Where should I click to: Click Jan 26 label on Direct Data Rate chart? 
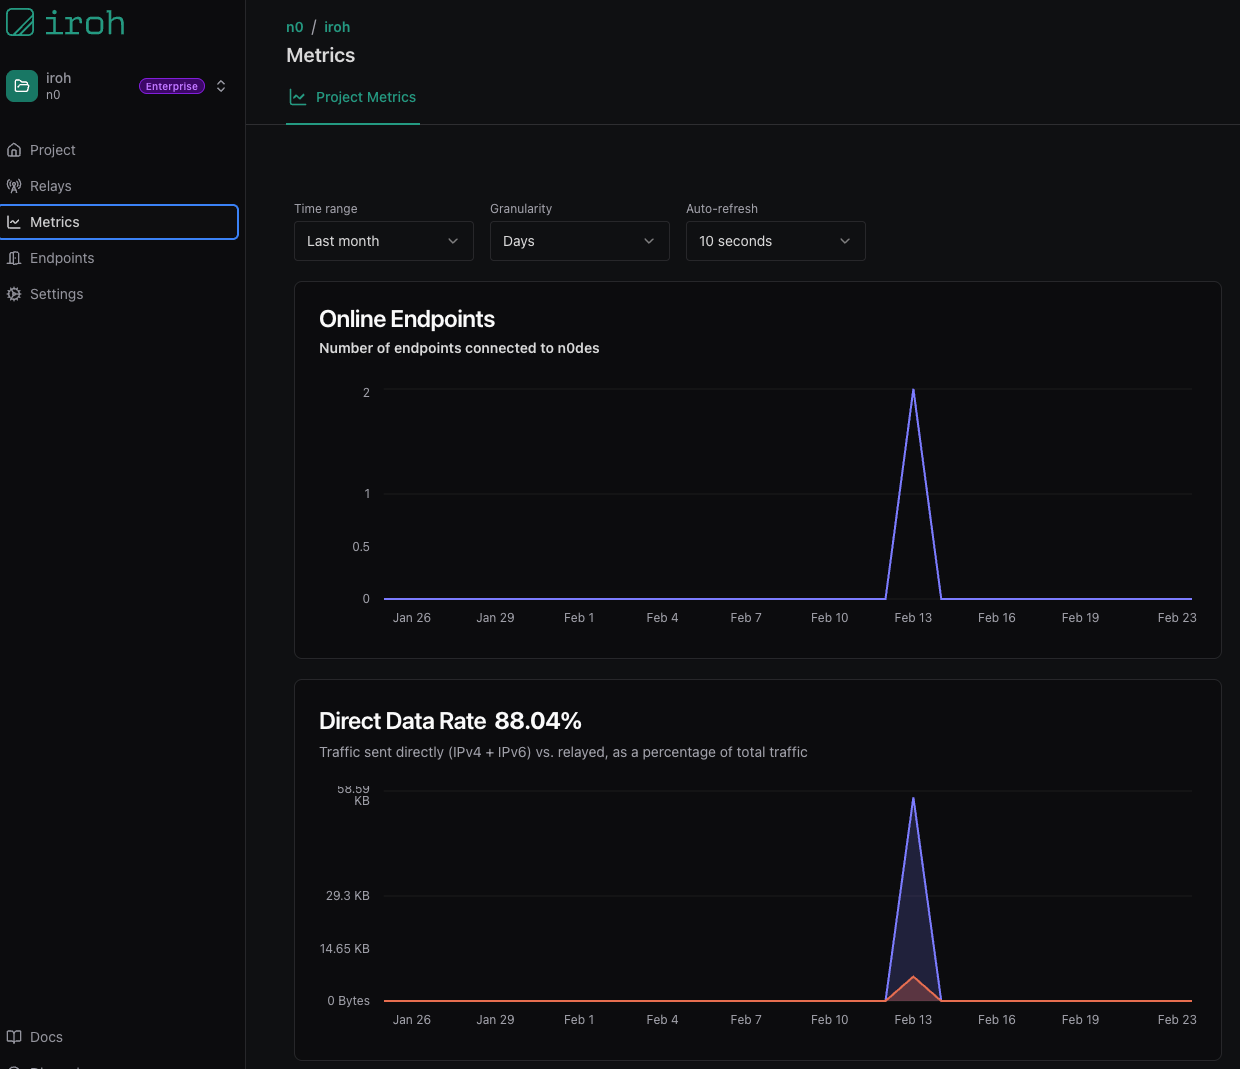click(412, 1020)
